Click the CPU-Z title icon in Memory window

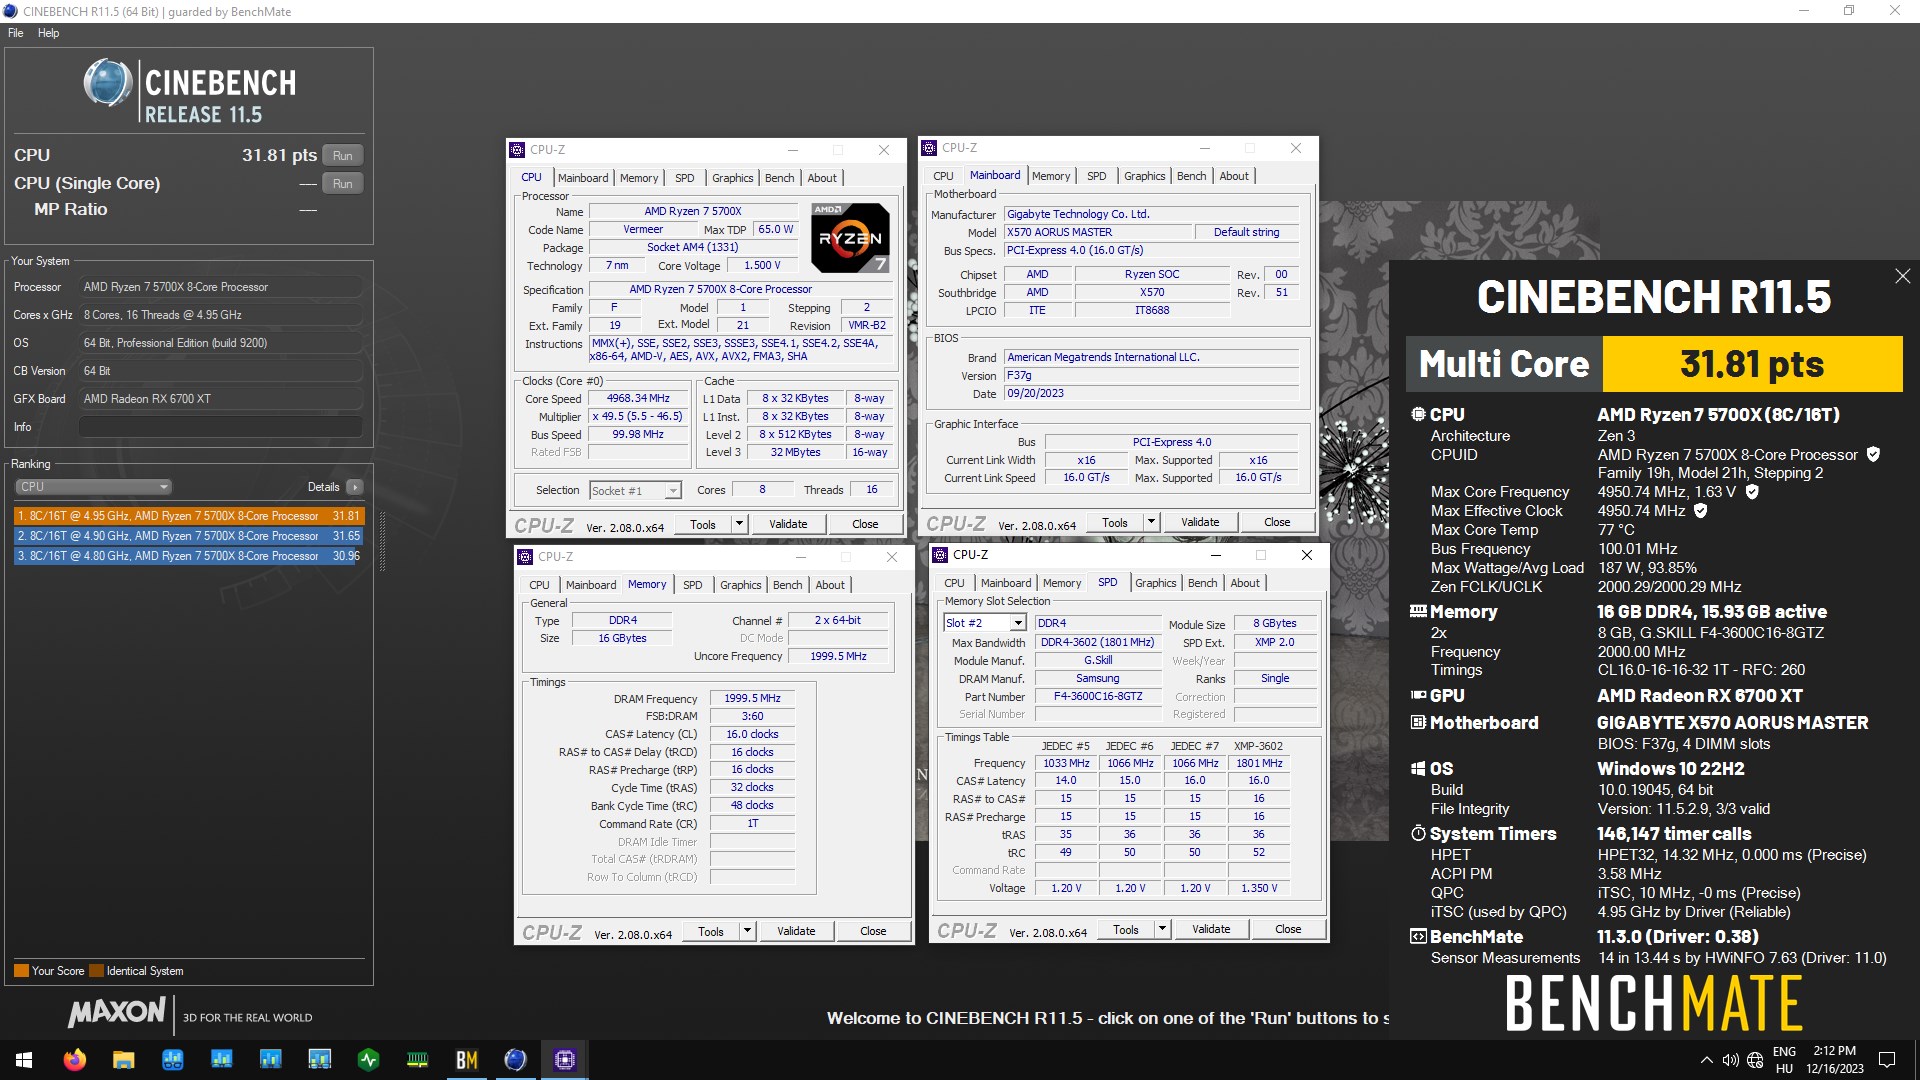click(525, 557)
